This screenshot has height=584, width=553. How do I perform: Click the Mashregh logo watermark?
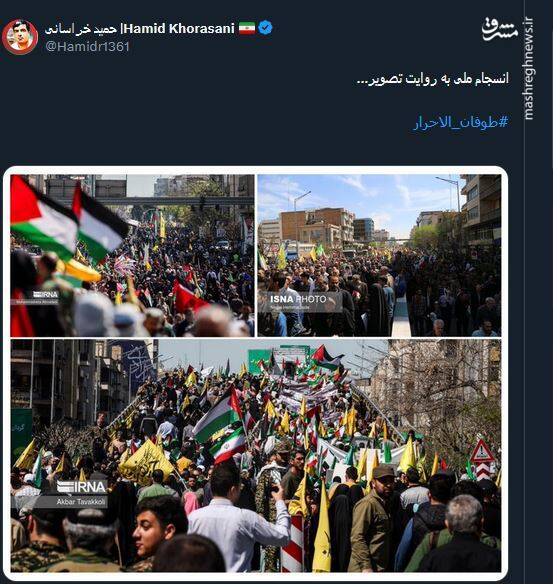point(500,29)
